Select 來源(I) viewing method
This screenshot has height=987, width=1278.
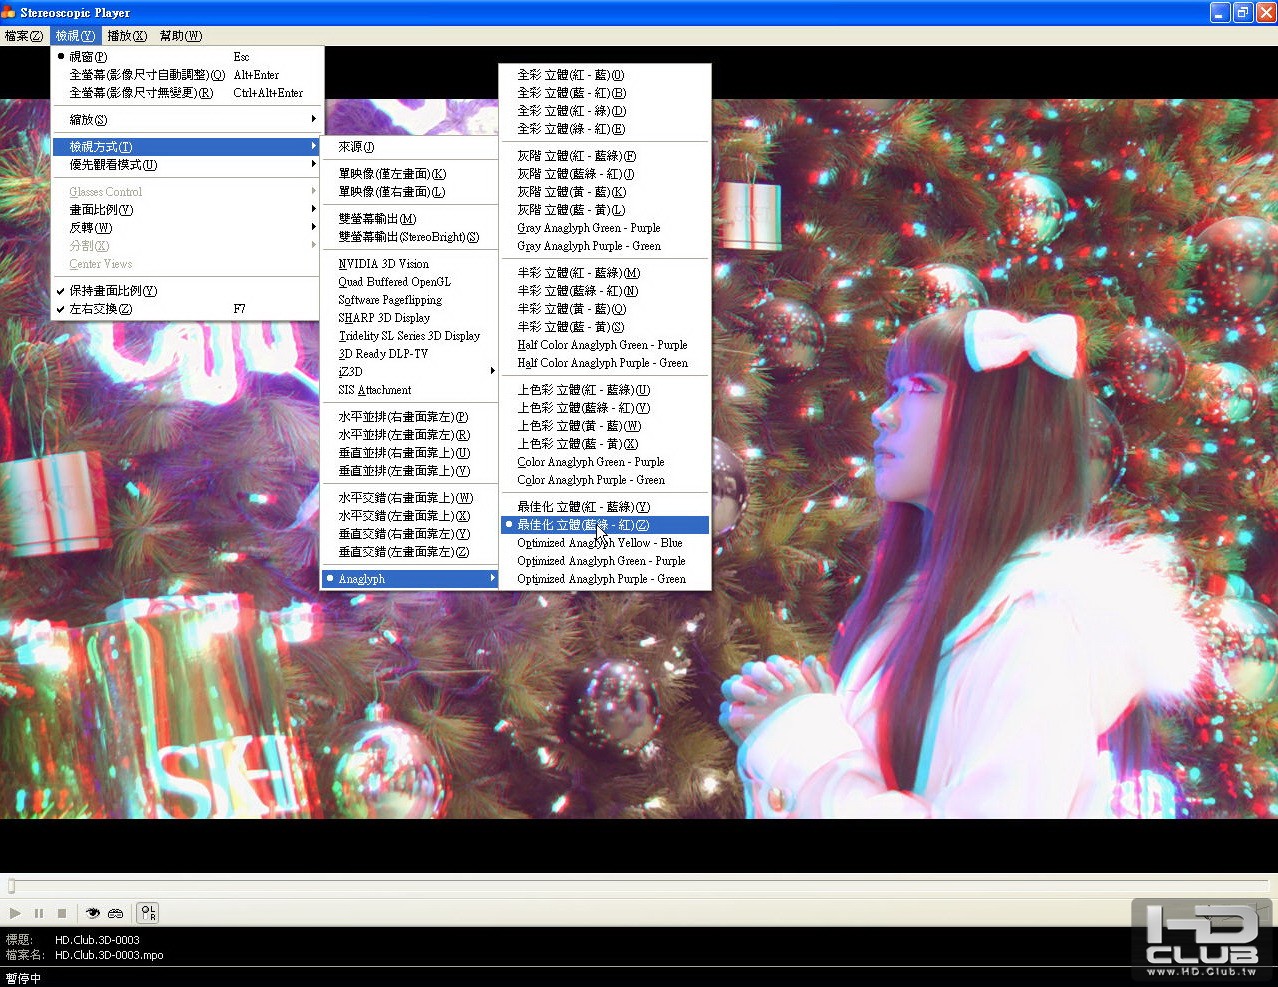[410, 147]
